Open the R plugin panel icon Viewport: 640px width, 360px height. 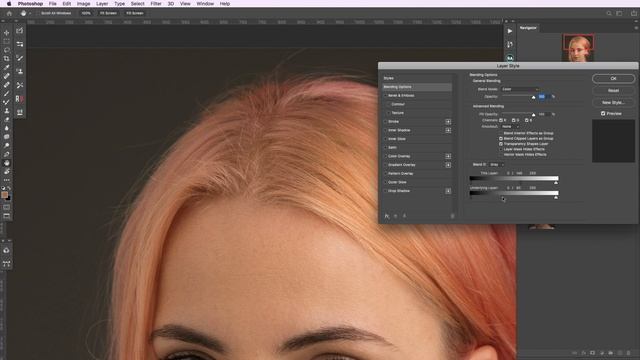[x=20, y=98]
